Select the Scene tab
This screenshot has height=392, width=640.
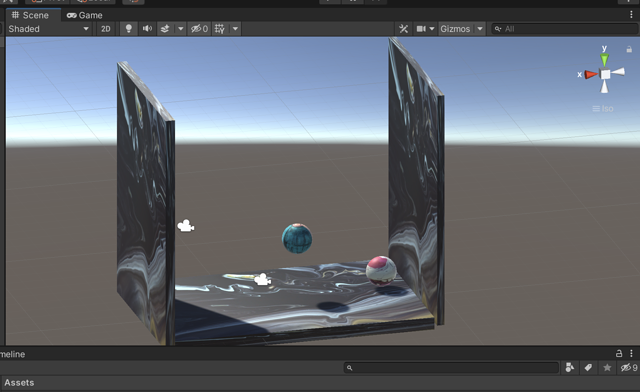31,15
